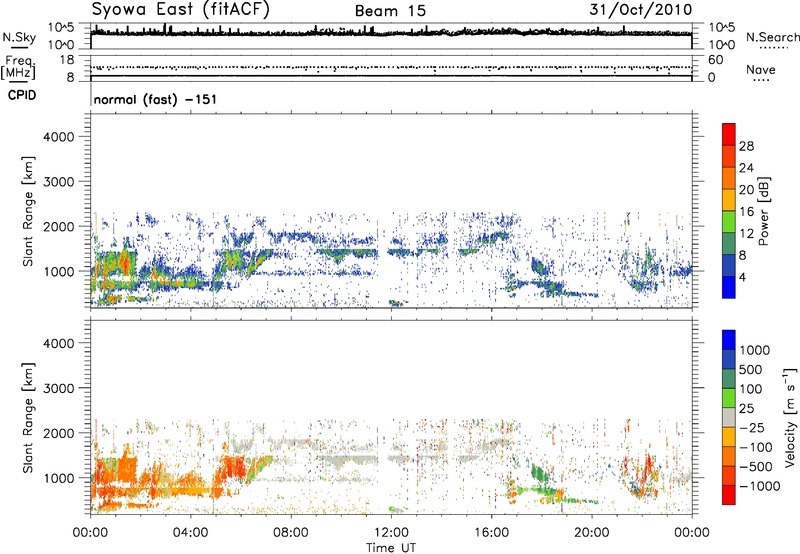
Task: Click the 'Time UT' axis title
Action: click(391, 548)
